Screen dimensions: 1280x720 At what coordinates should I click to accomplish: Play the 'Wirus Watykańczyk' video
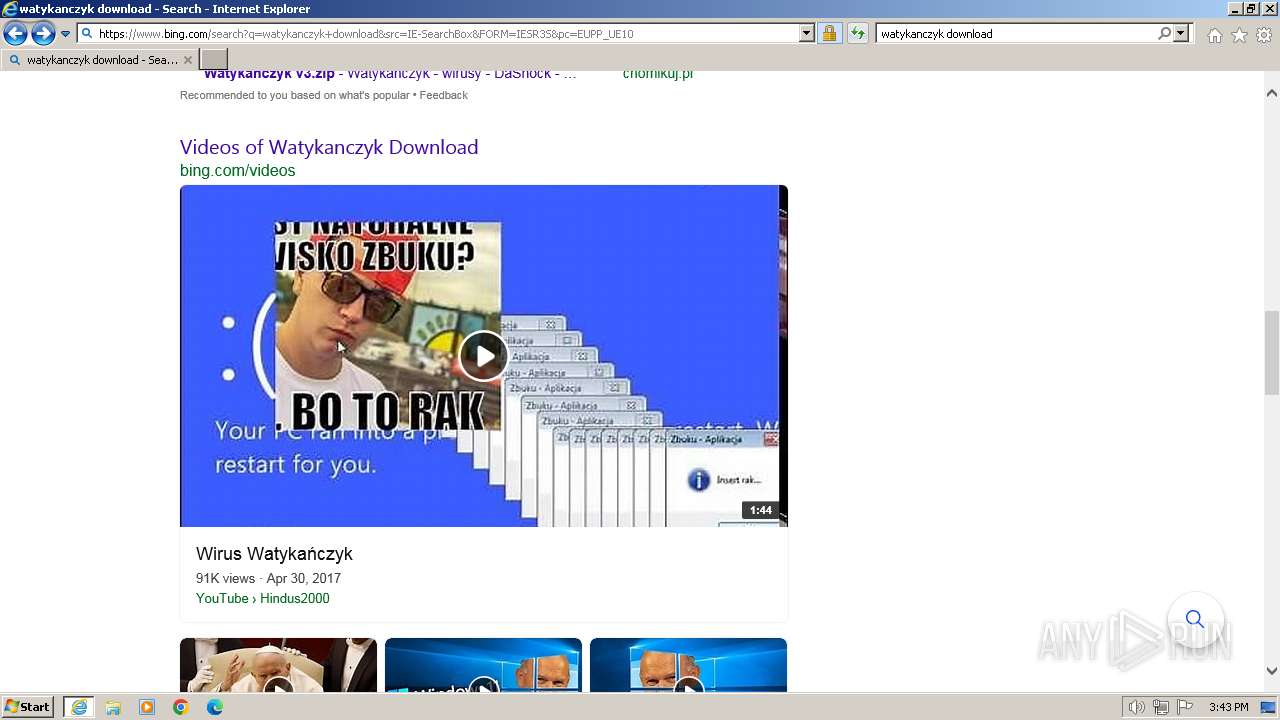tap(484, 356)
